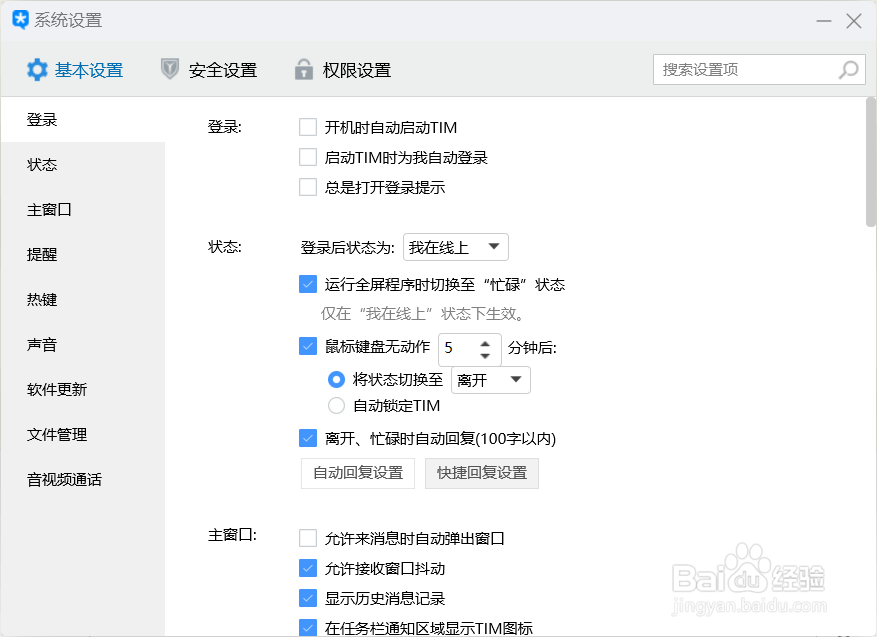Open the 我在线上 status dropdown
The height and width of the screenshot is (637, 877).
click(455, 247)
